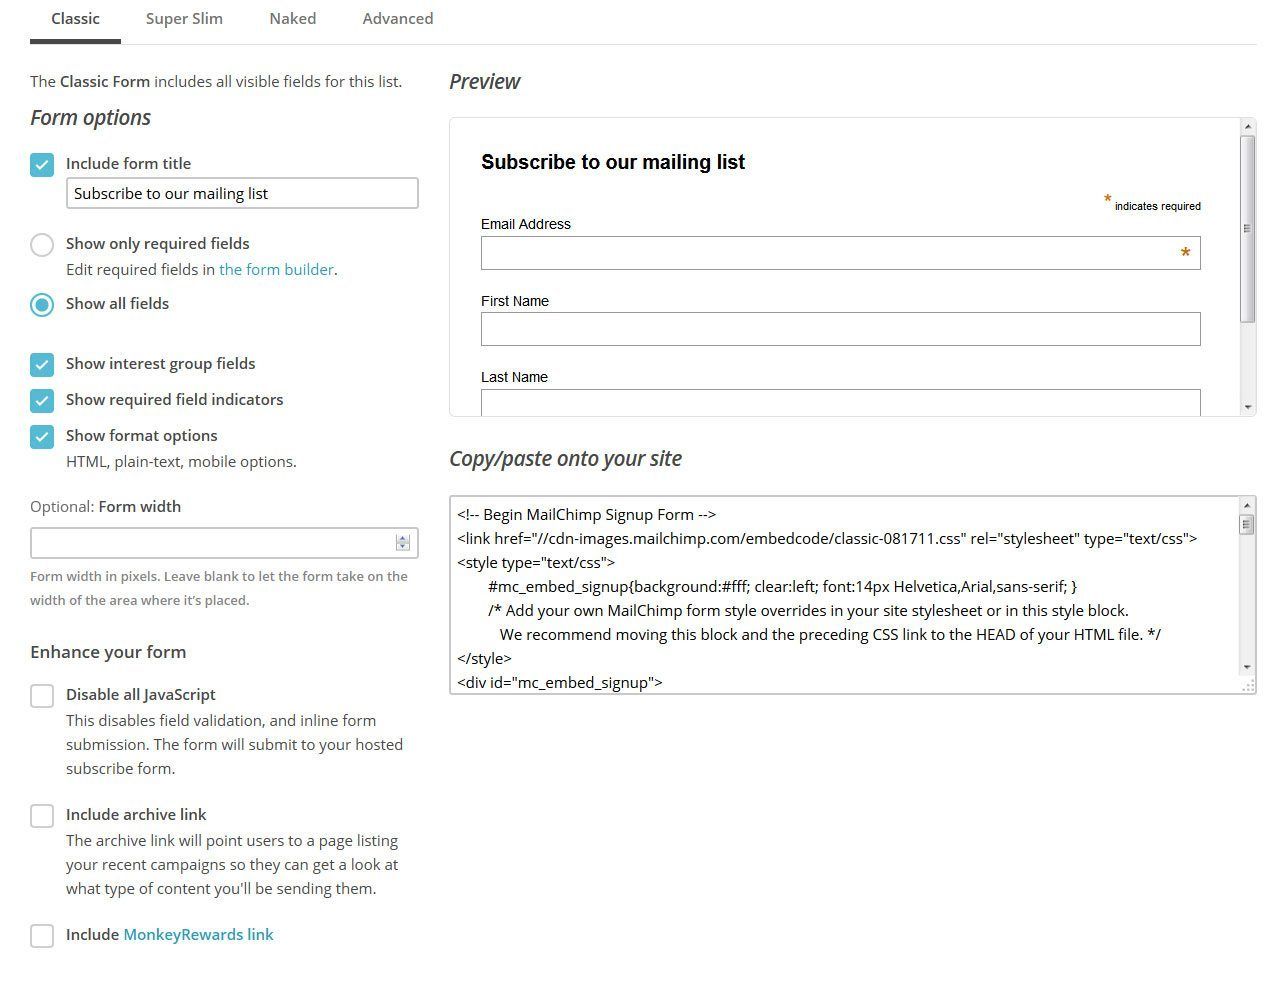The image size is (1287, 984).
Task: Open the form builder link
Action: click(276, 269)
